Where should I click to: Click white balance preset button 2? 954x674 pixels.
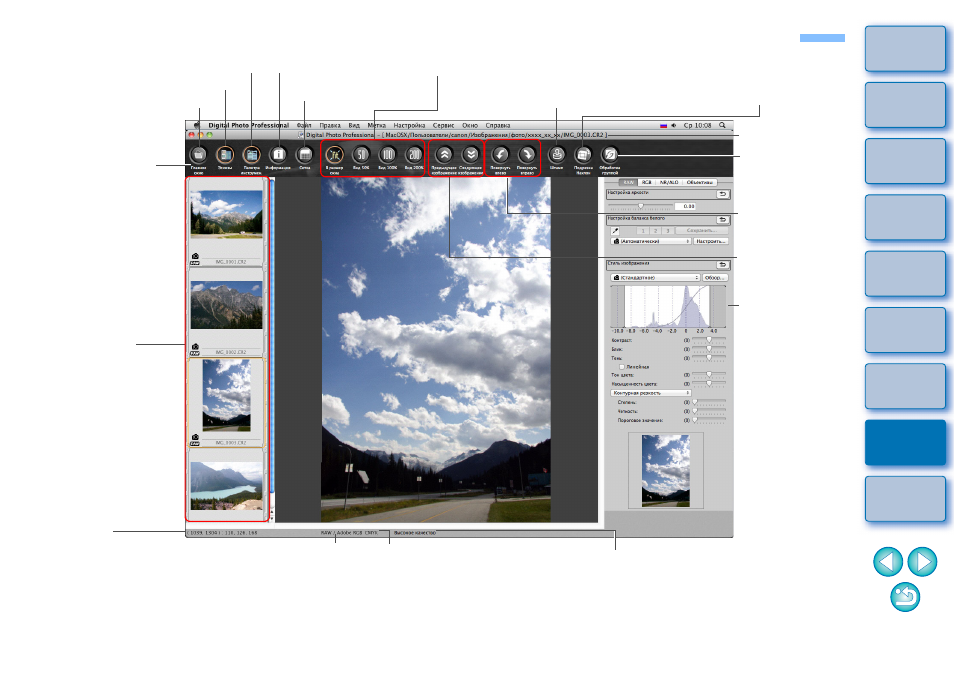[655, 231]
